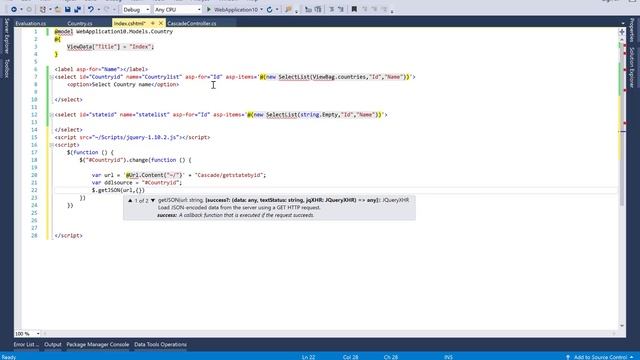The width and height of the screenshot is (640, 360).
Task: Open the 100 % zoom level dropdown
Action: (27, 333)
